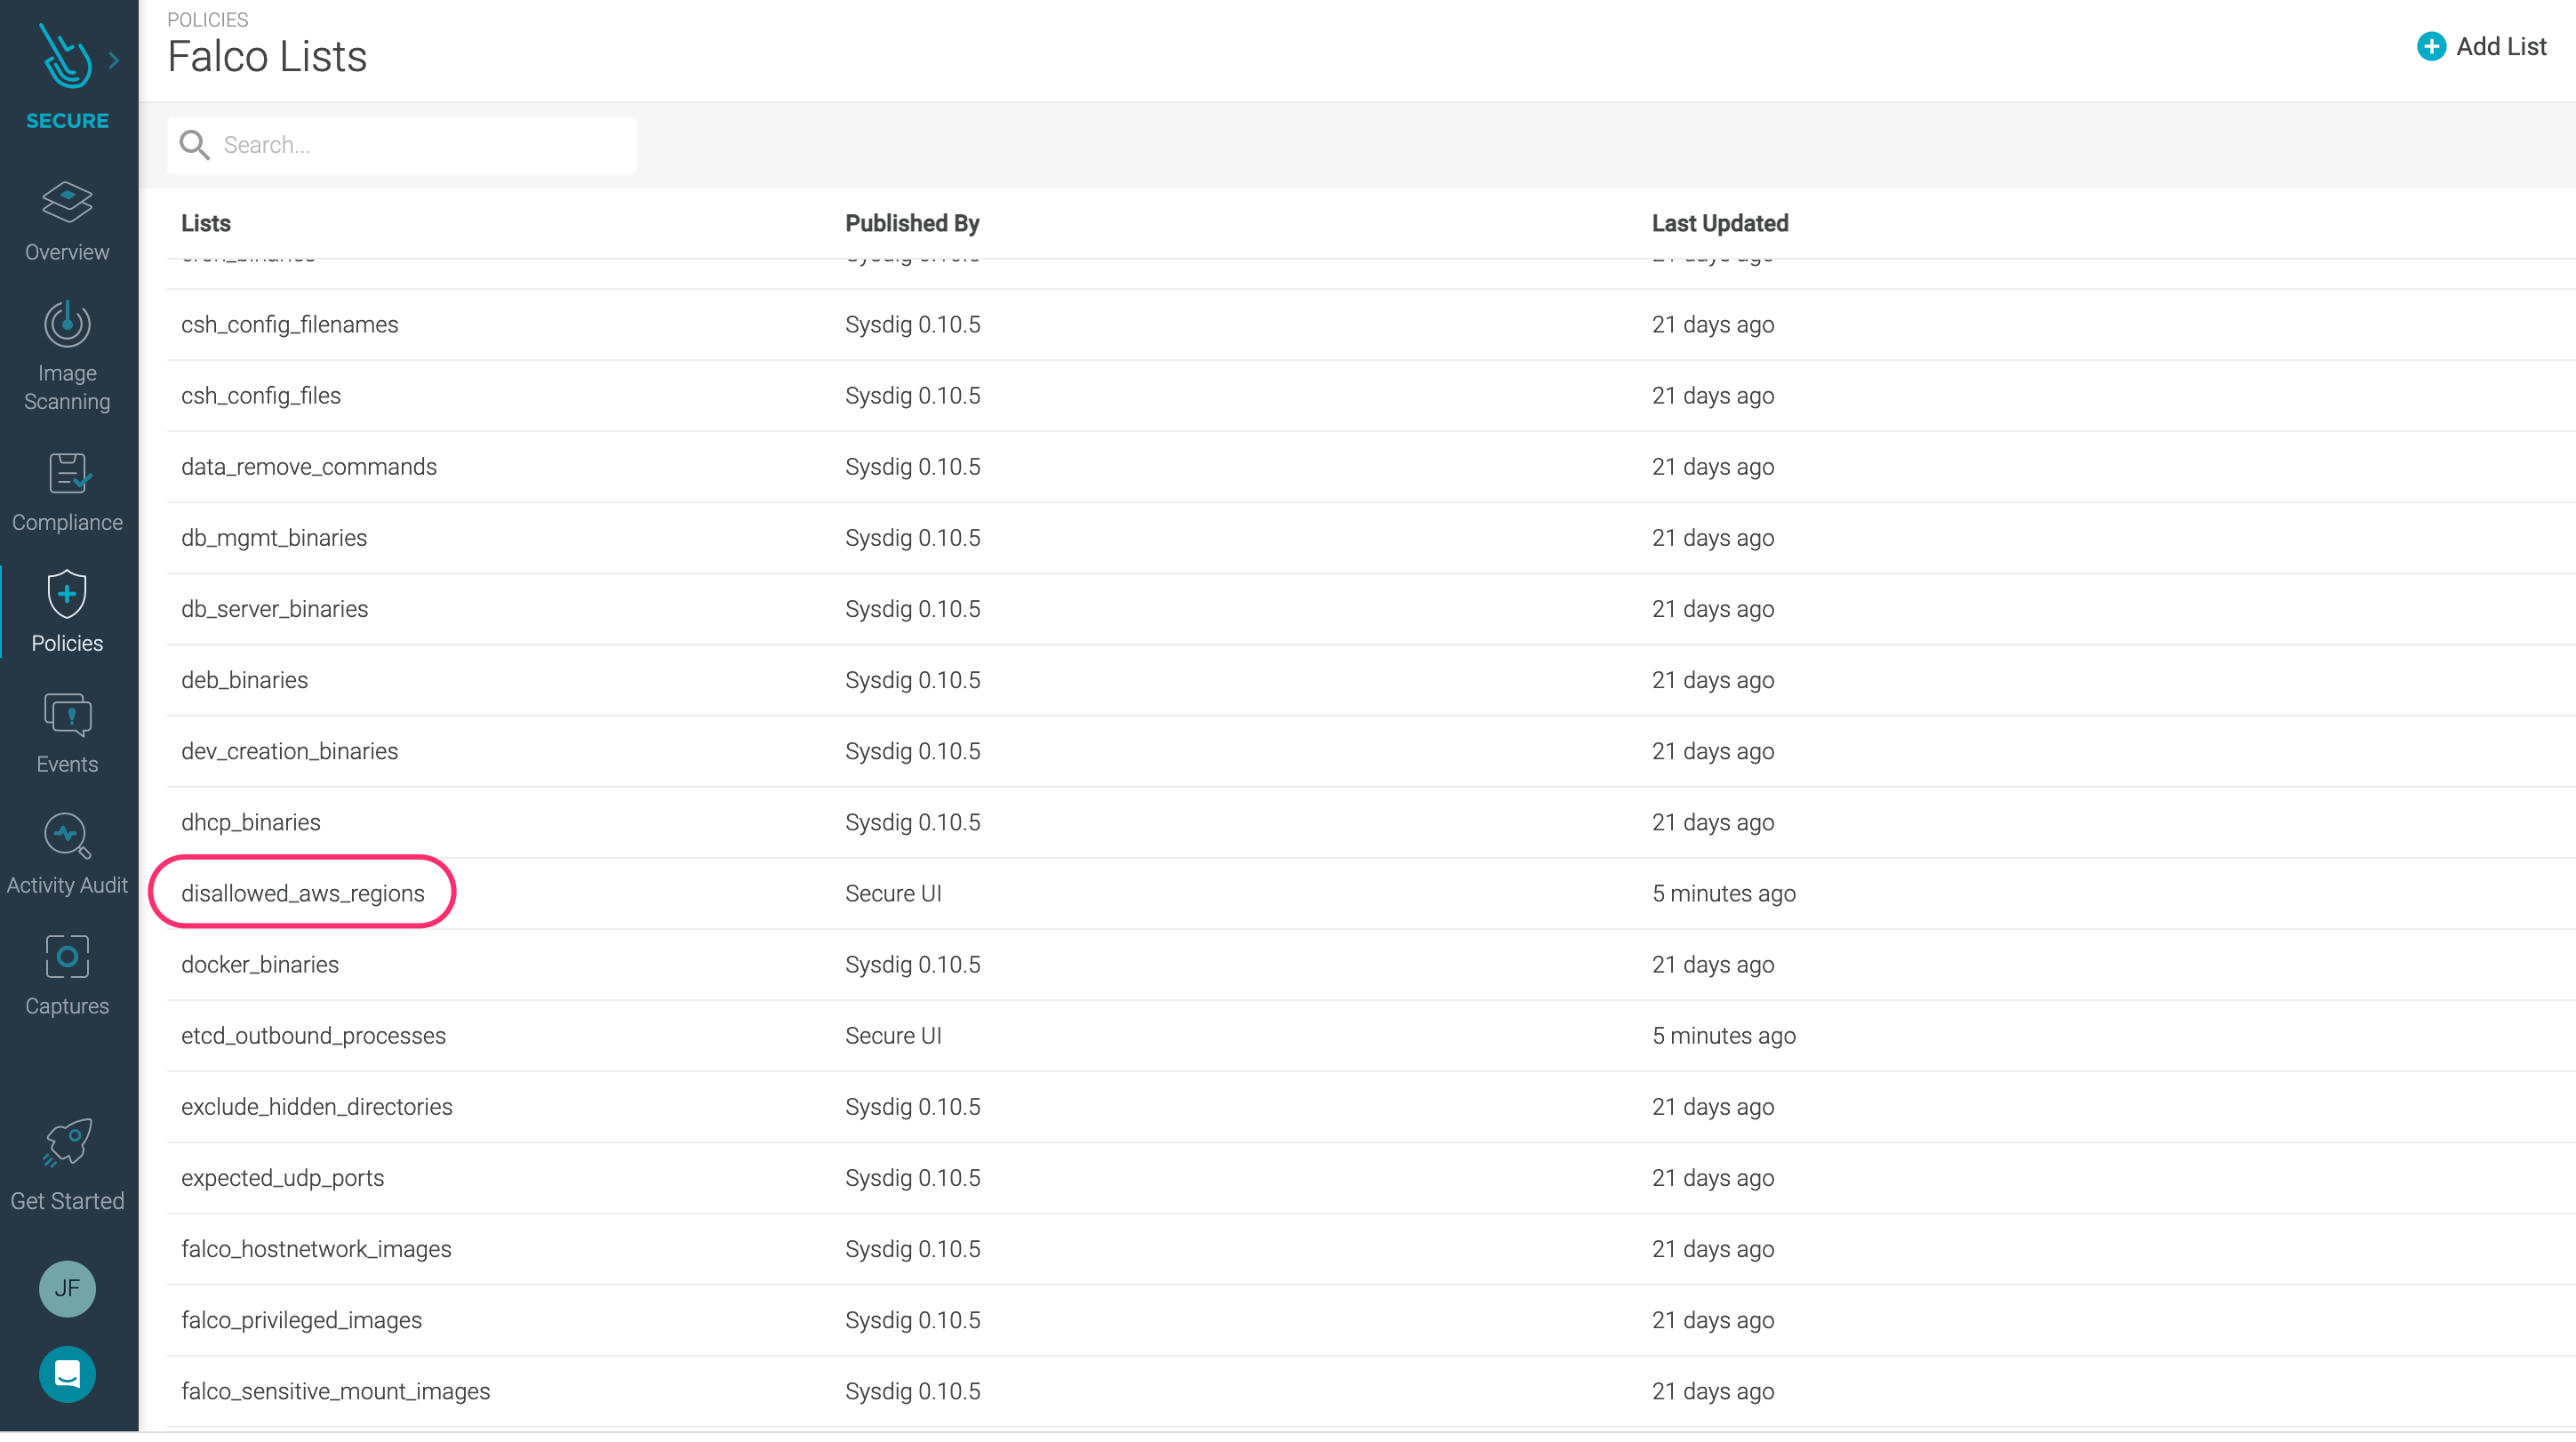Sort by the Last Updated column header
The width and height of the screenshot is (2576, 1442).
pyautogui.click(x=1720, y=223)
